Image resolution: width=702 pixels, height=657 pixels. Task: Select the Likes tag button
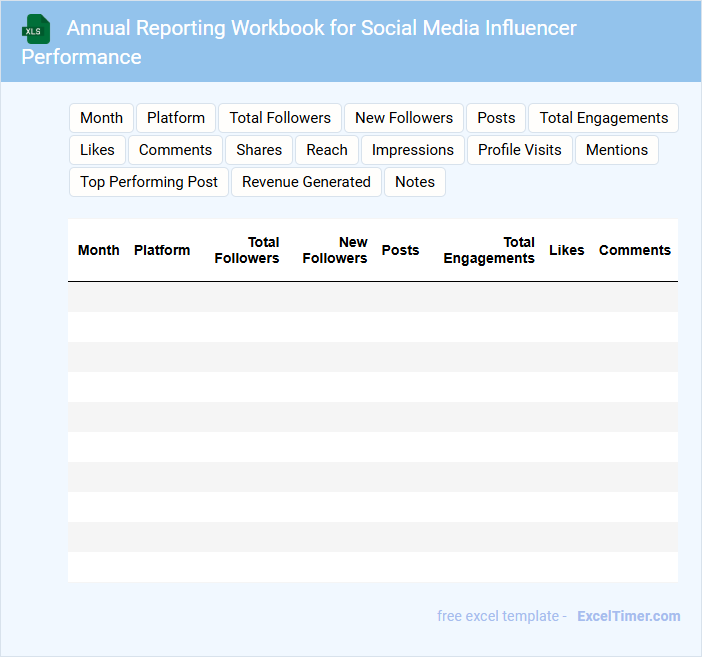pyautogui.click(x=97, y=150)
